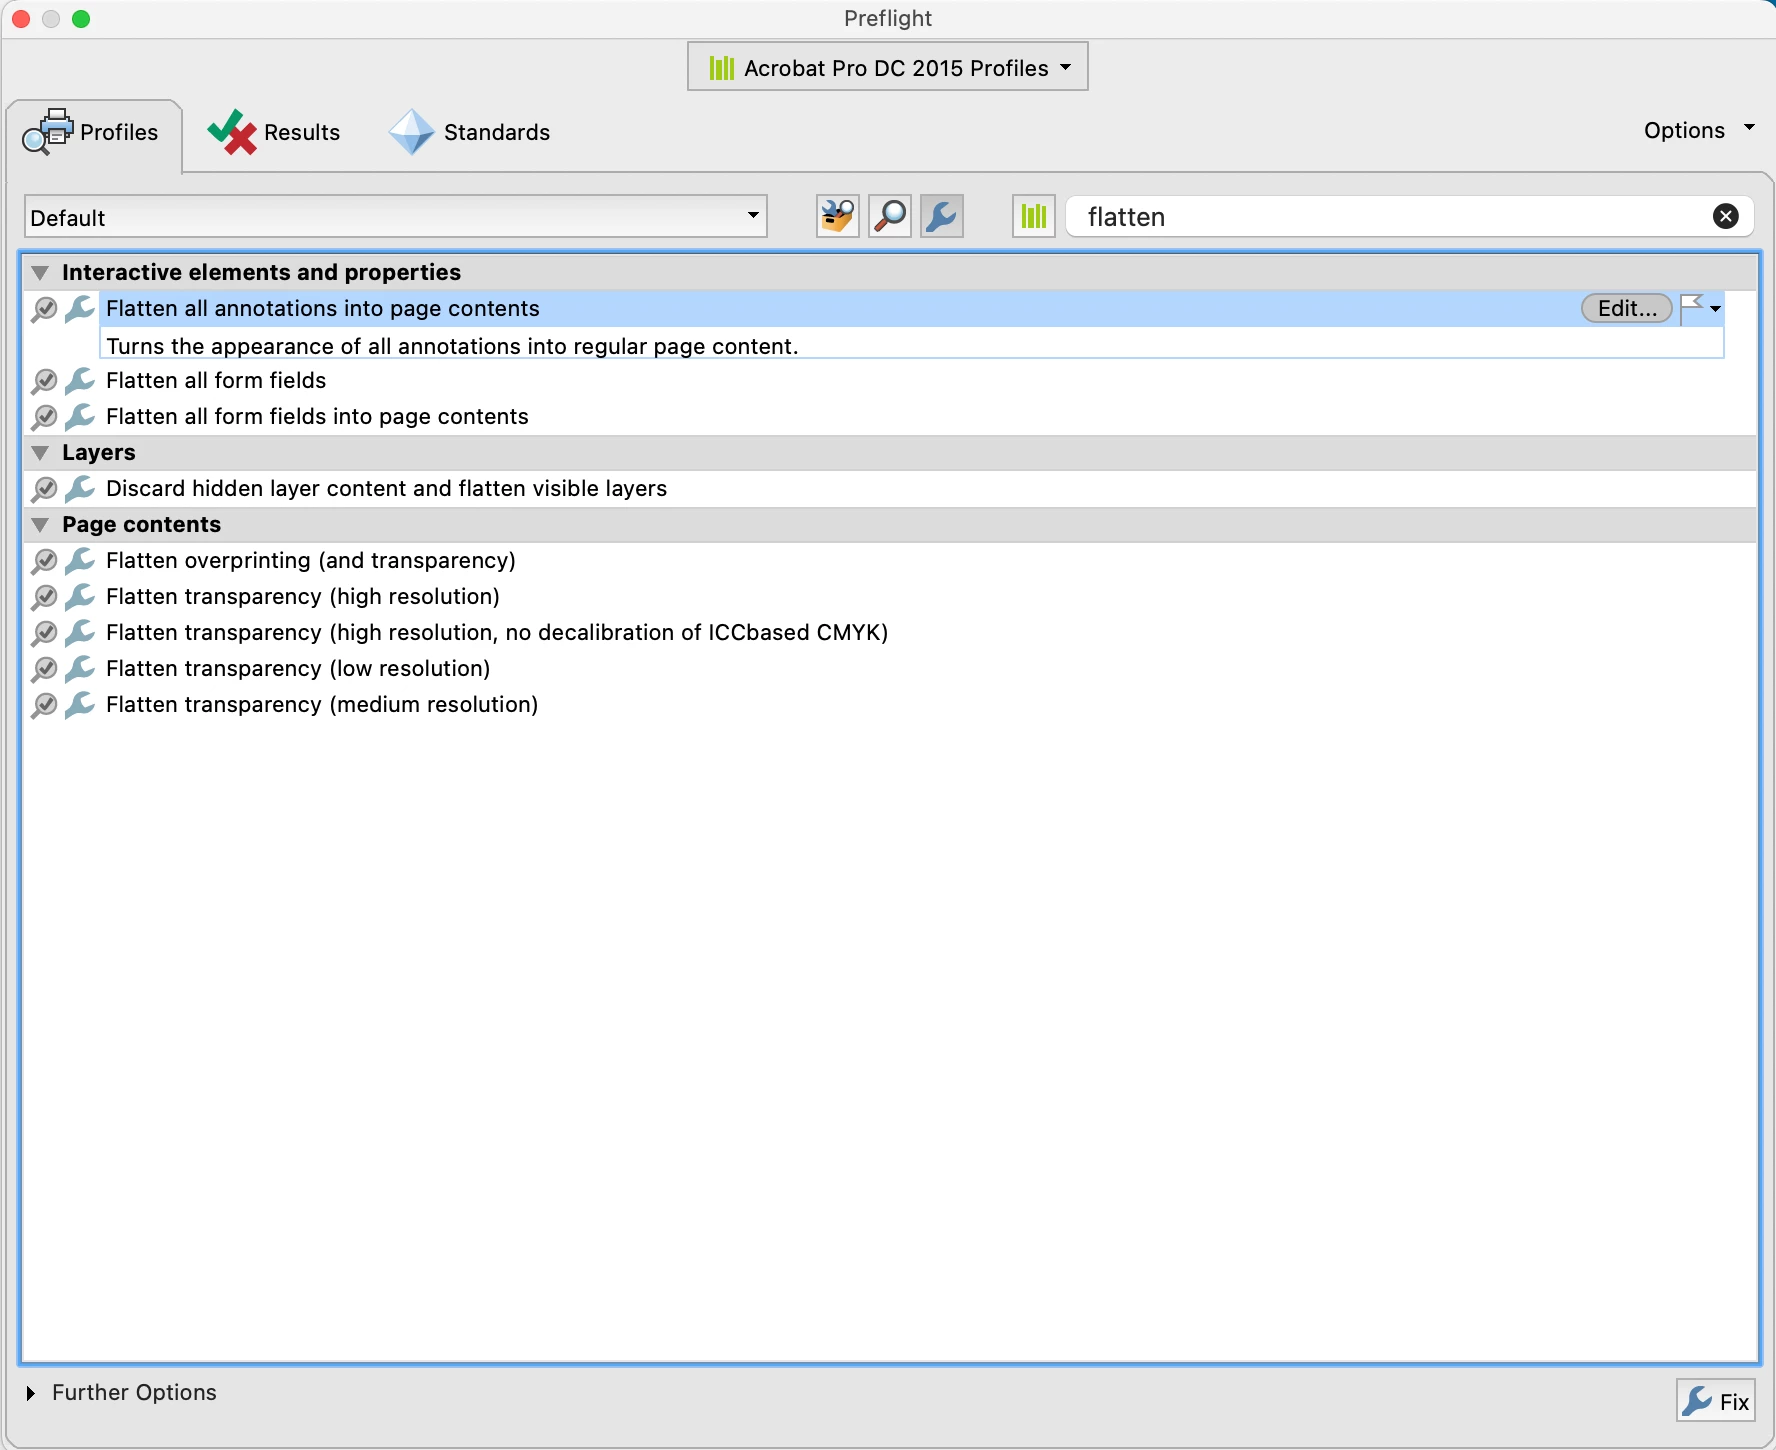Open the Options menu
The image size is (1776, 1450).
[x=1699, y=130]
